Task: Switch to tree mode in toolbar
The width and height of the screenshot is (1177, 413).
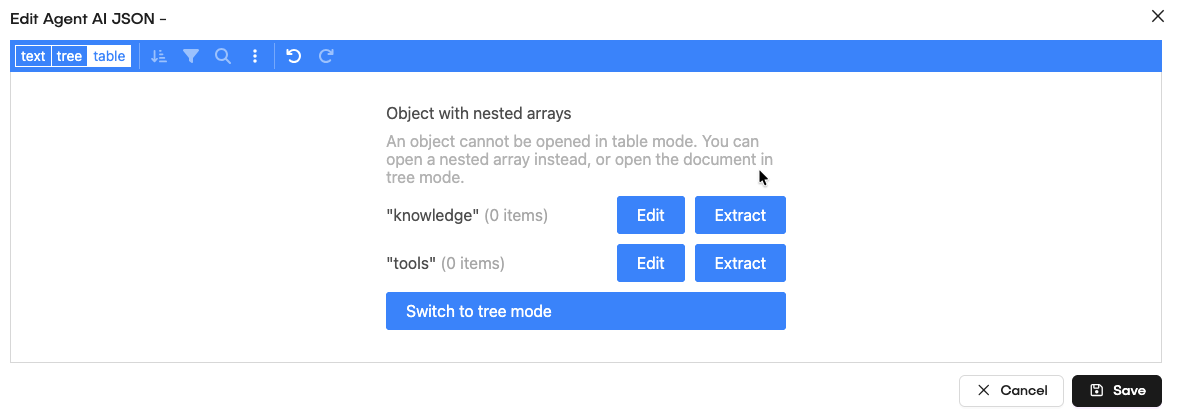Action: click(x=69, y=57)
